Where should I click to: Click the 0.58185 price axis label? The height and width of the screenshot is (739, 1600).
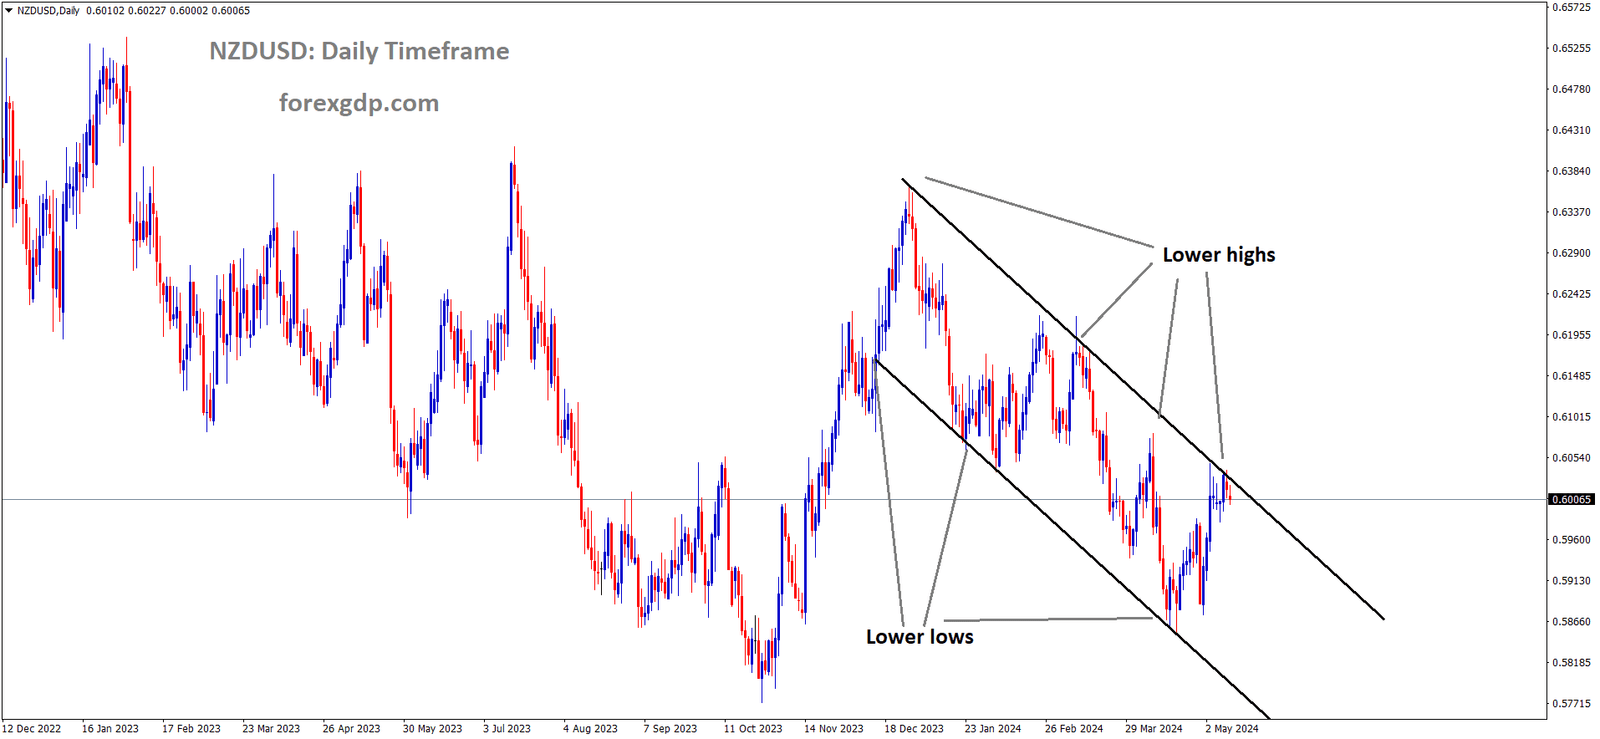tap(1571, 663)
